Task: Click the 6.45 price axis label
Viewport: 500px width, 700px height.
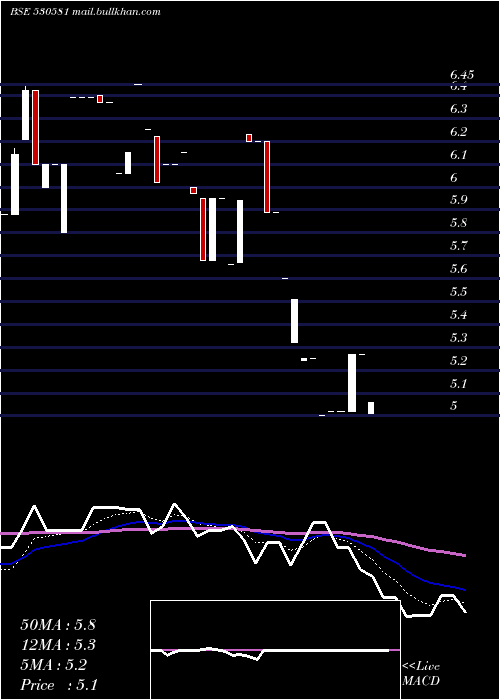Action: coord(462,75)
